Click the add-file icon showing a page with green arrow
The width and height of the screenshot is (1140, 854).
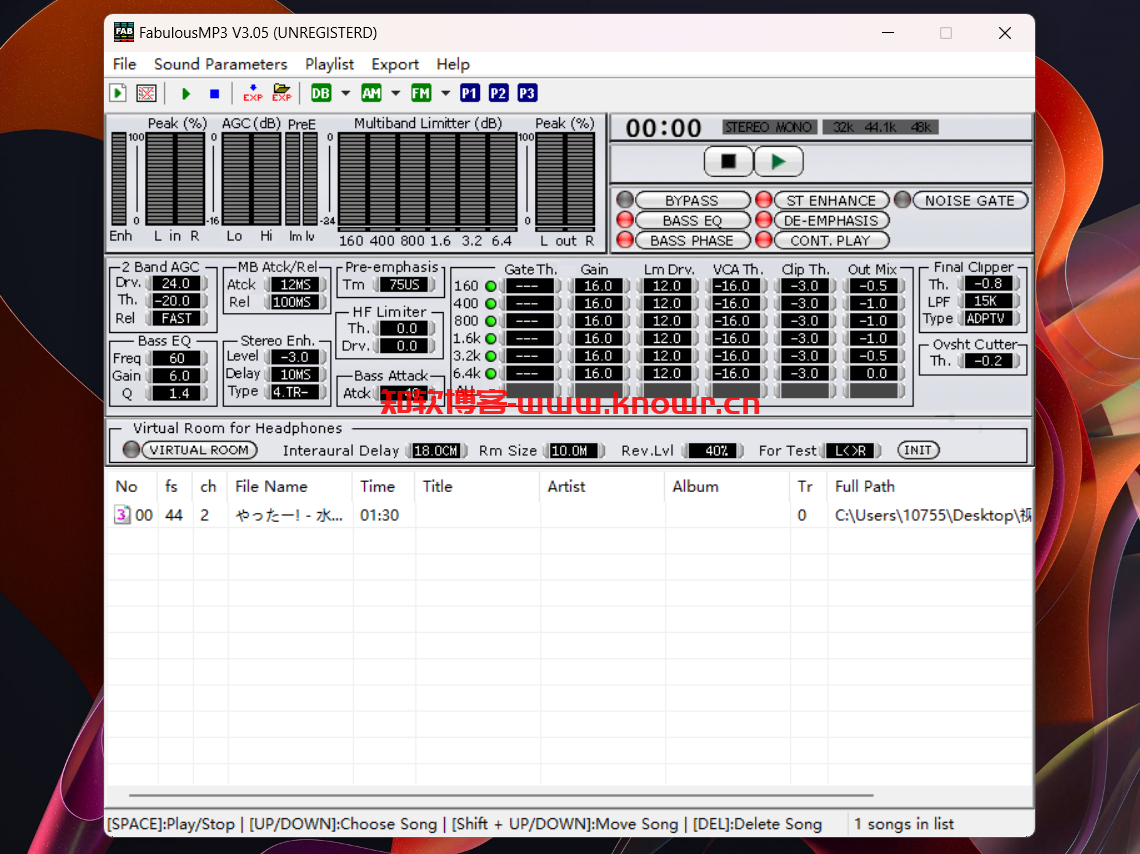coord(118,93)
